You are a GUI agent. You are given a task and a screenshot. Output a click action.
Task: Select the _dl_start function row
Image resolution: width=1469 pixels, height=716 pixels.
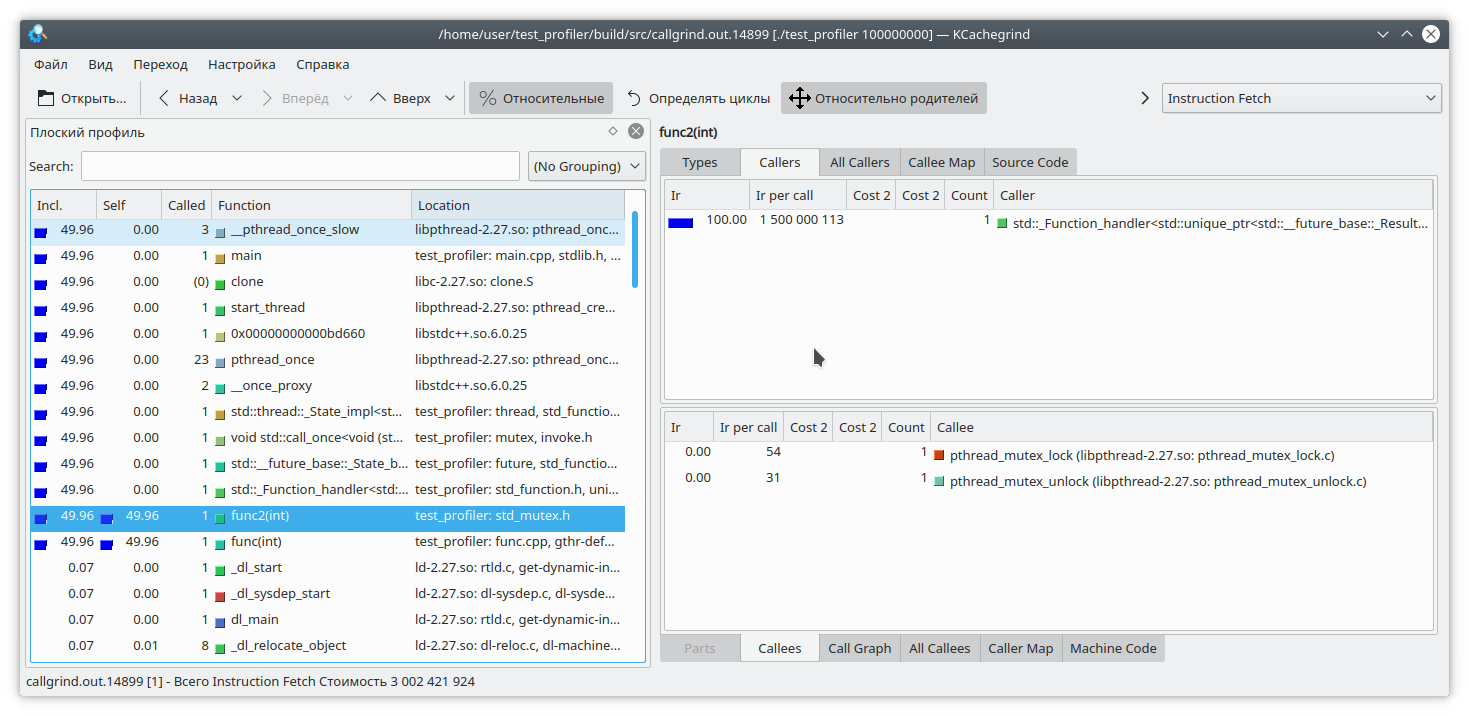[328, 568]
